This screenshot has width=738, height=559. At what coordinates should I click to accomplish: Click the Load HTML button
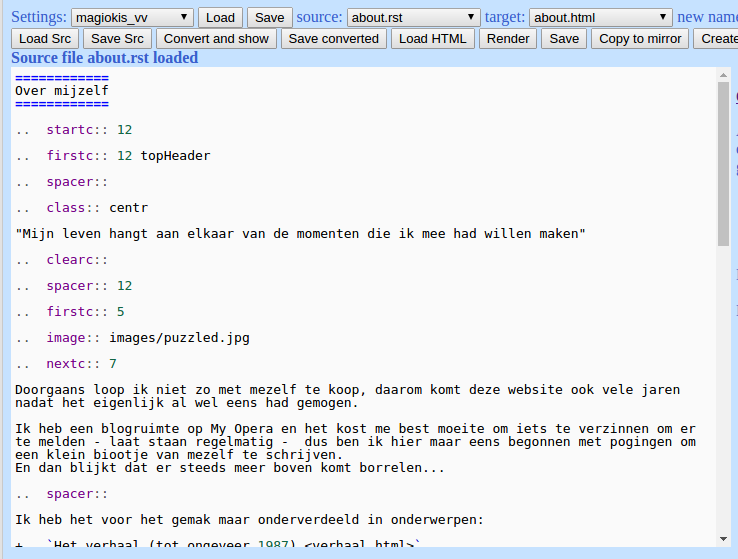(433, 39)
